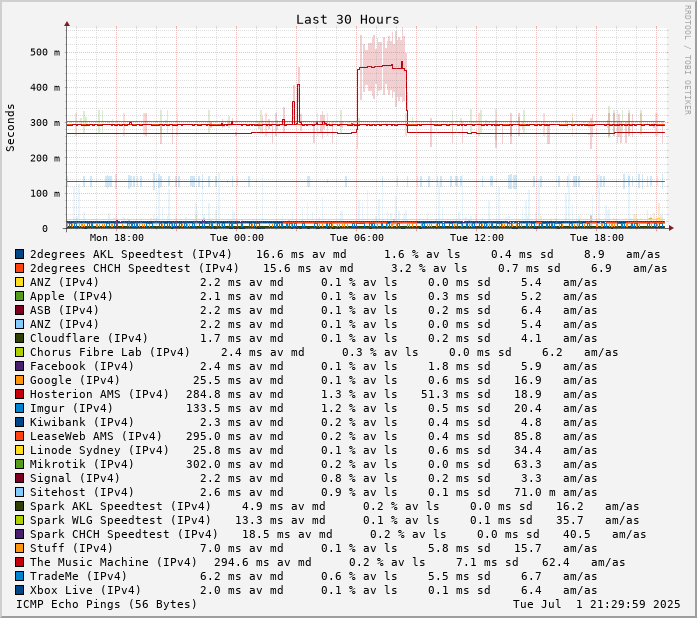Click the '85.8' LeaseWeb am/as value
This screenshot has width=697, height=618.
coord(528,436)
